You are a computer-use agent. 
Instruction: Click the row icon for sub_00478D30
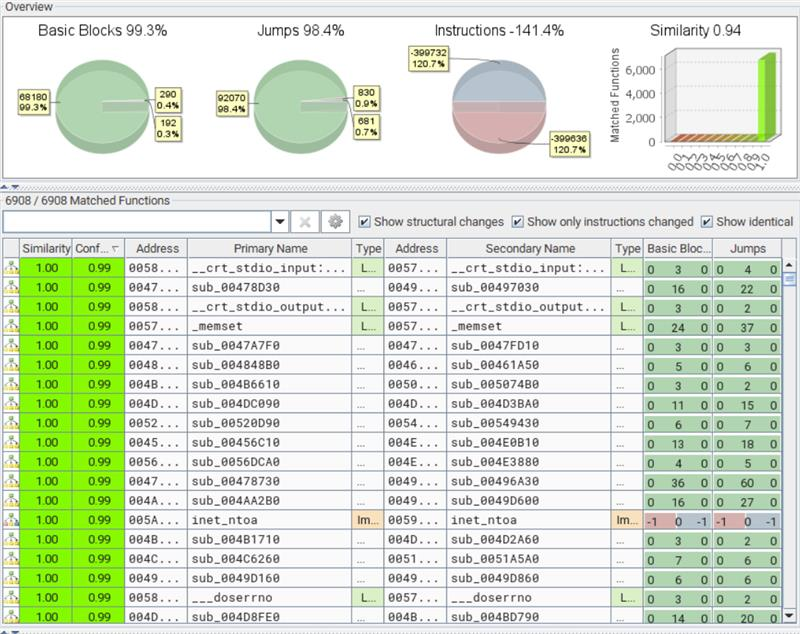10,287
